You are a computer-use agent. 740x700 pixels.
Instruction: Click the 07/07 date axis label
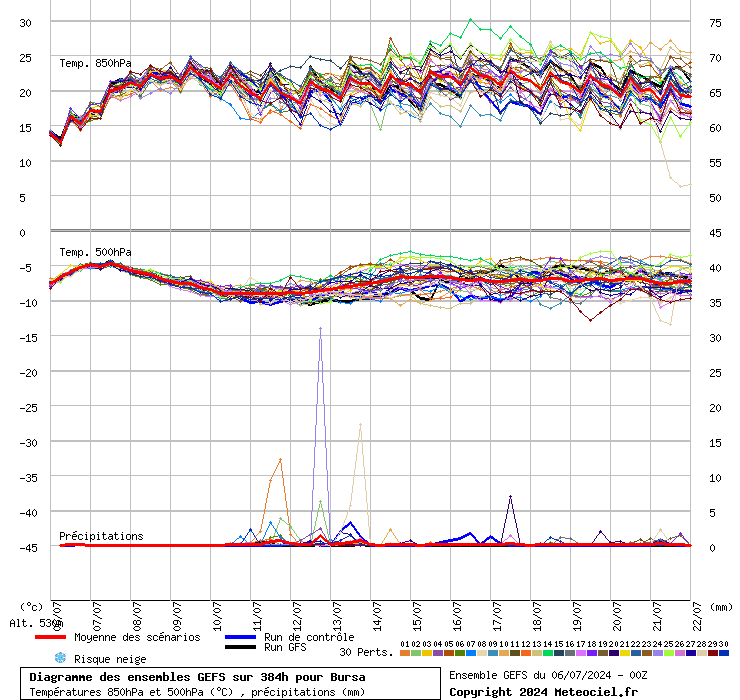[x=97, y=616]
